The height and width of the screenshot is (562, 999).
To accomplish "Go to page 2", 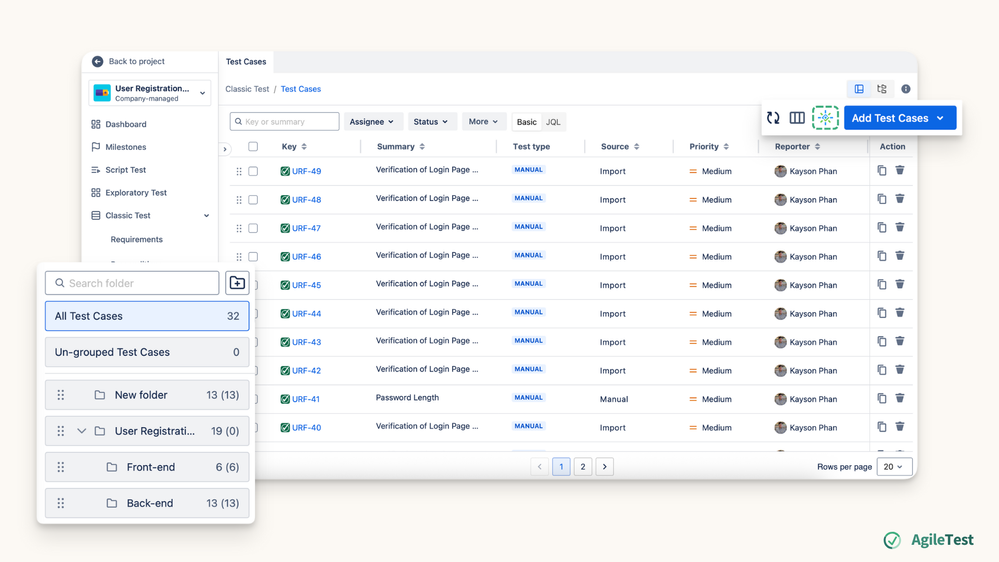I will click(583, 467).
